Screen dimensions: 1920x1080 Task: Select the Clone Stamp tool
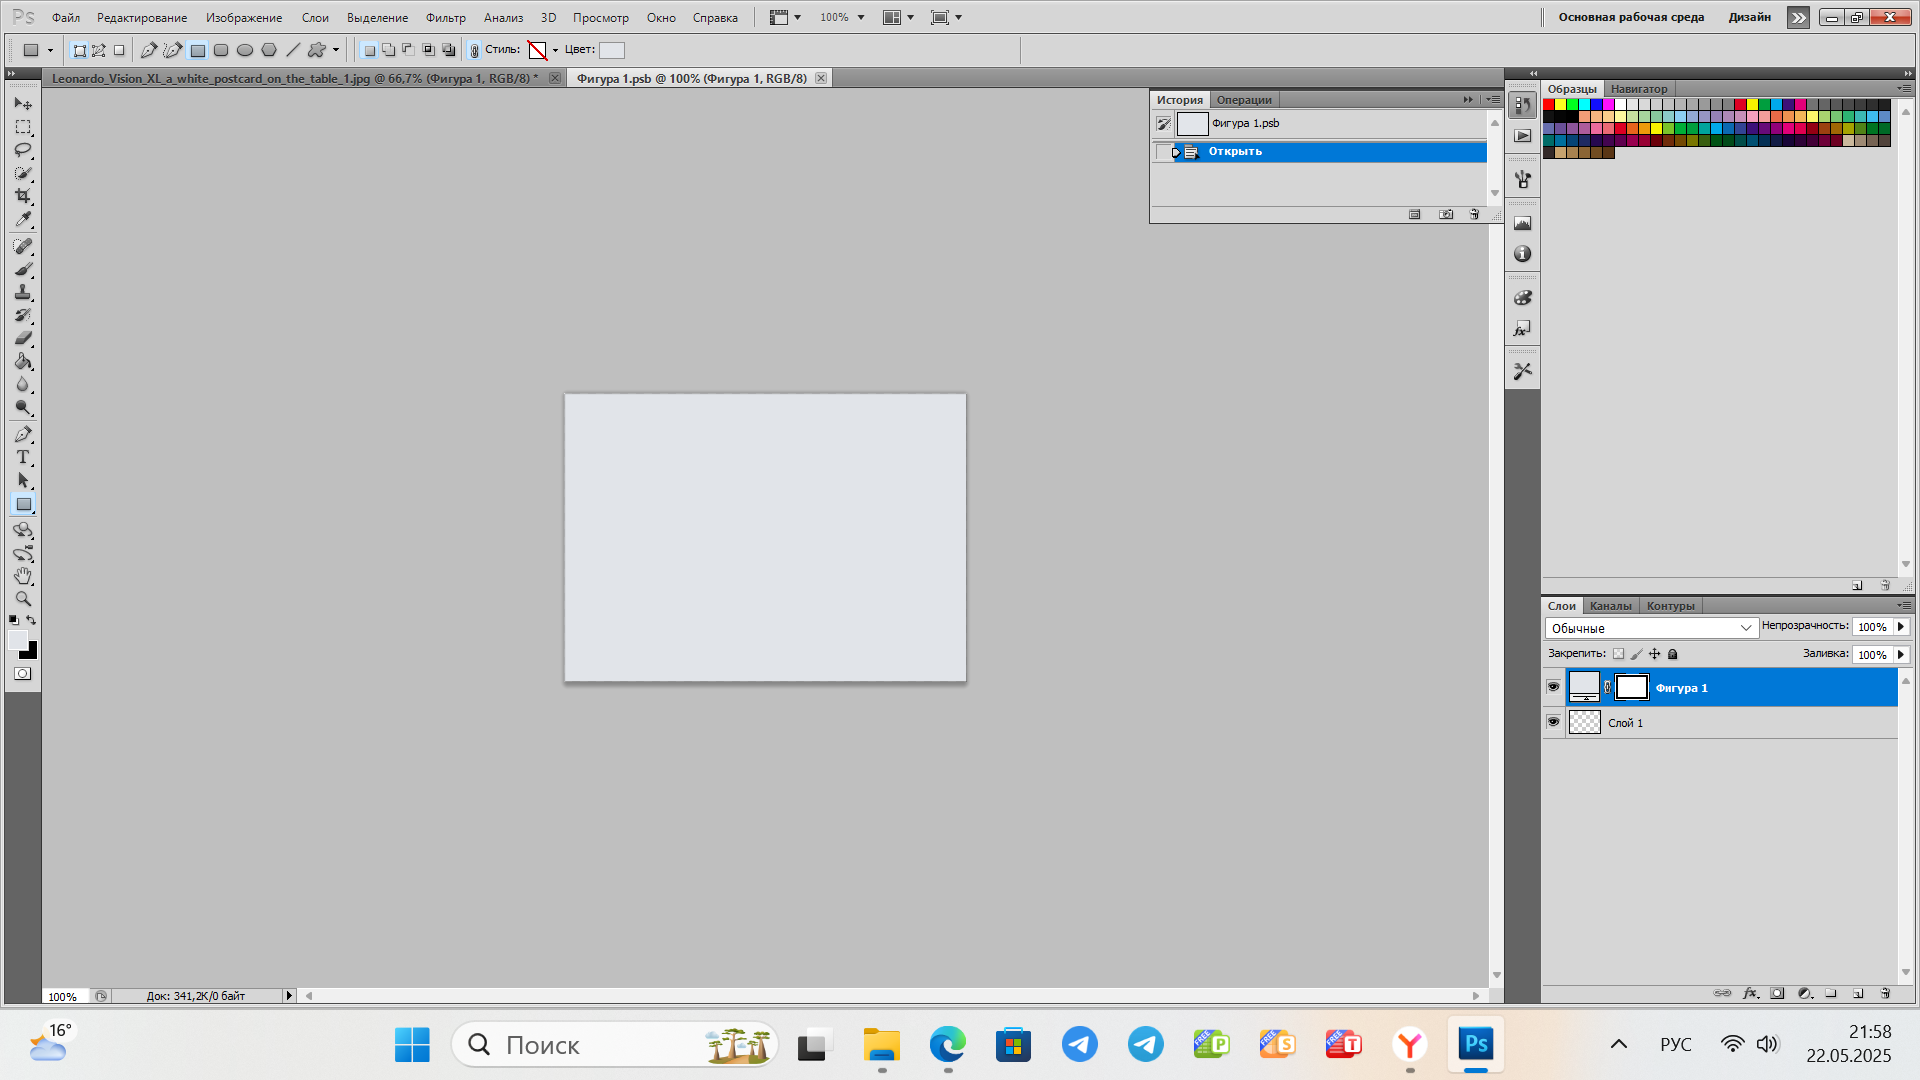(x=23, y=292)
